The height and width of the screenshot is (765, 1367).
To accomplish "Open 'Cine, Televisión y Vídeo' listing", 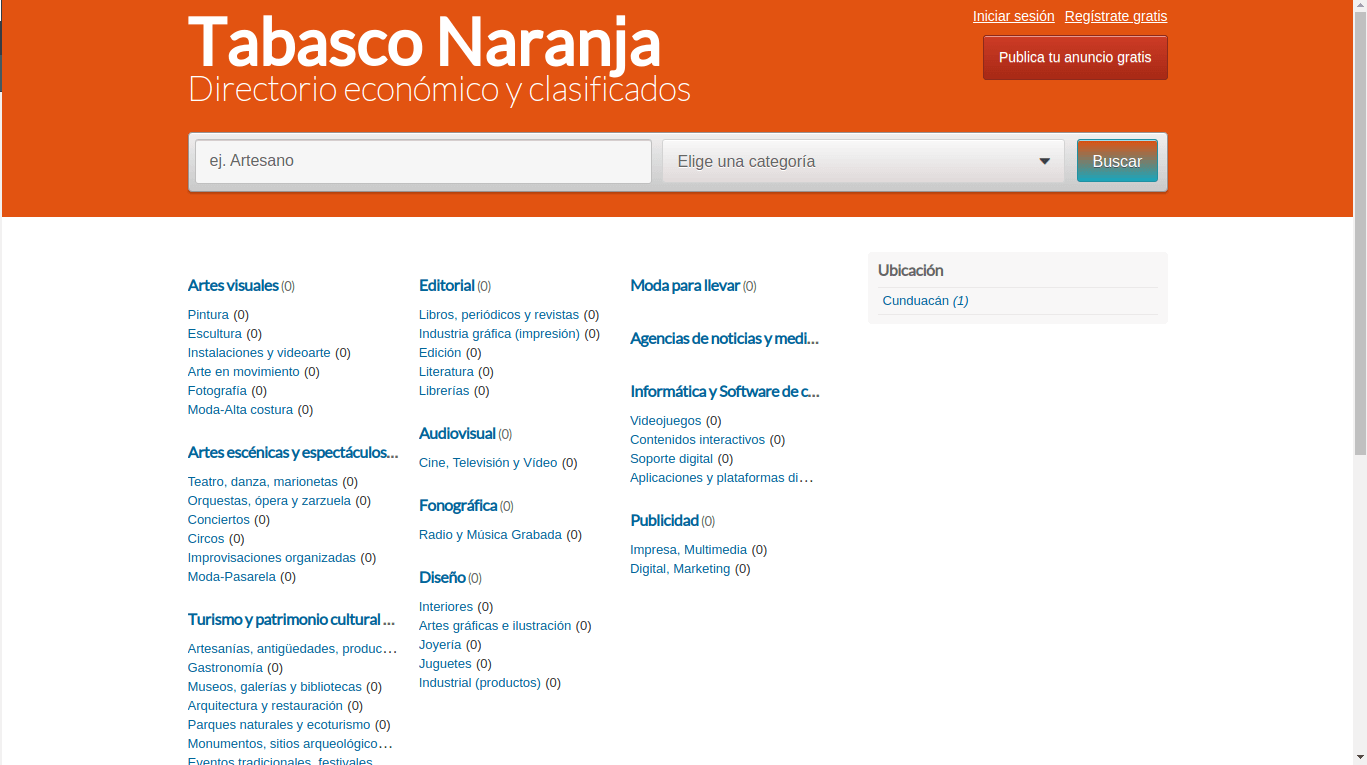I will [x=488, y=463].
